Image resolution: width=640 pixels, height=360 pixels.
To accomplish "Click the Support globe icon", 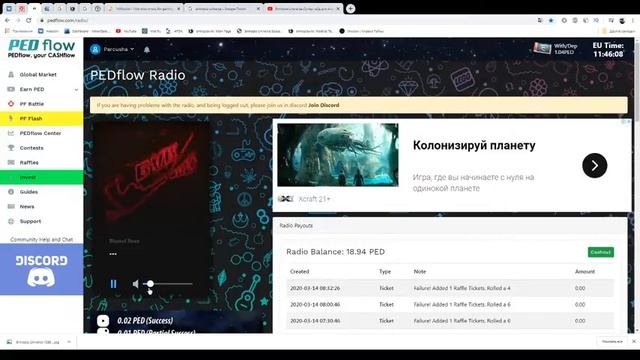I will (11, 221).
